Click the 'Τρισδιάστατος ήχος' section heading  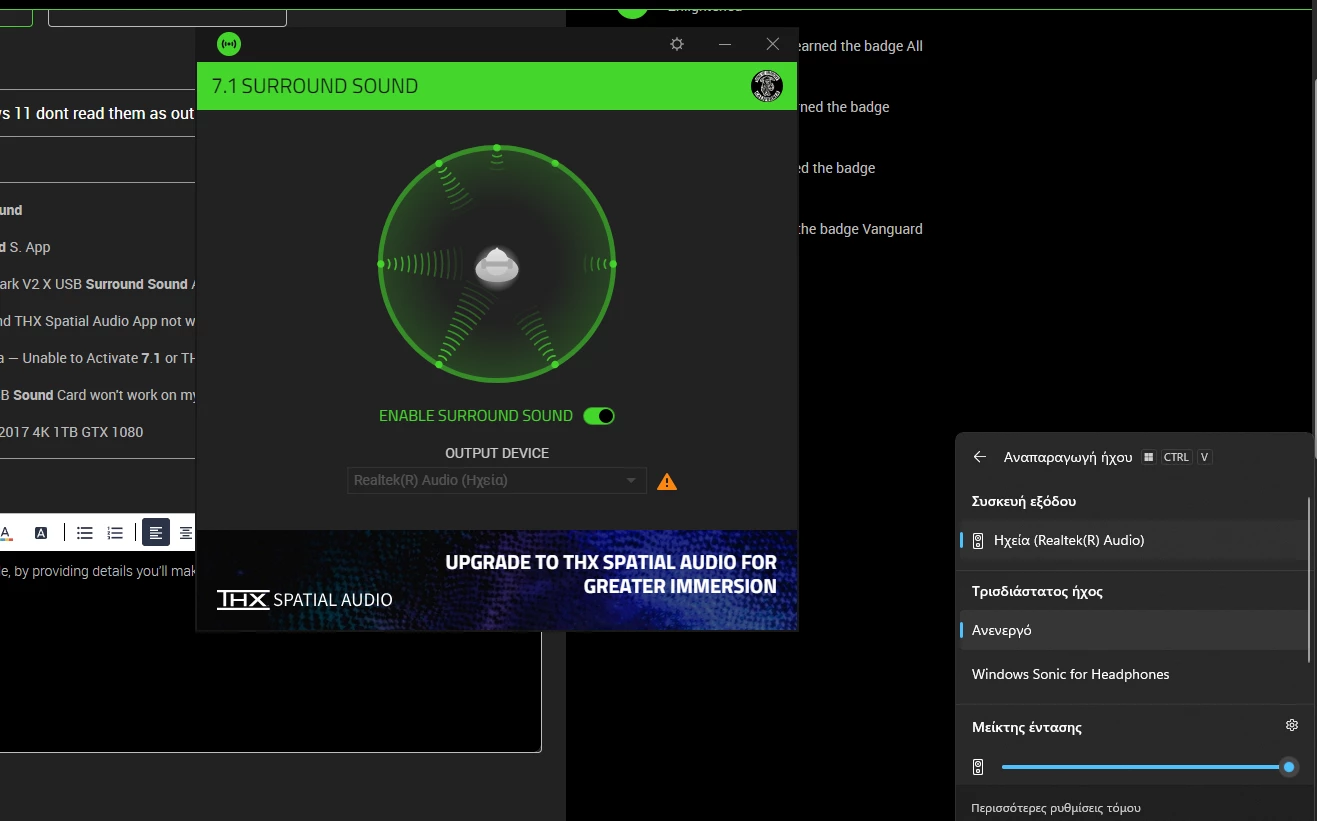coord(1037,591)
